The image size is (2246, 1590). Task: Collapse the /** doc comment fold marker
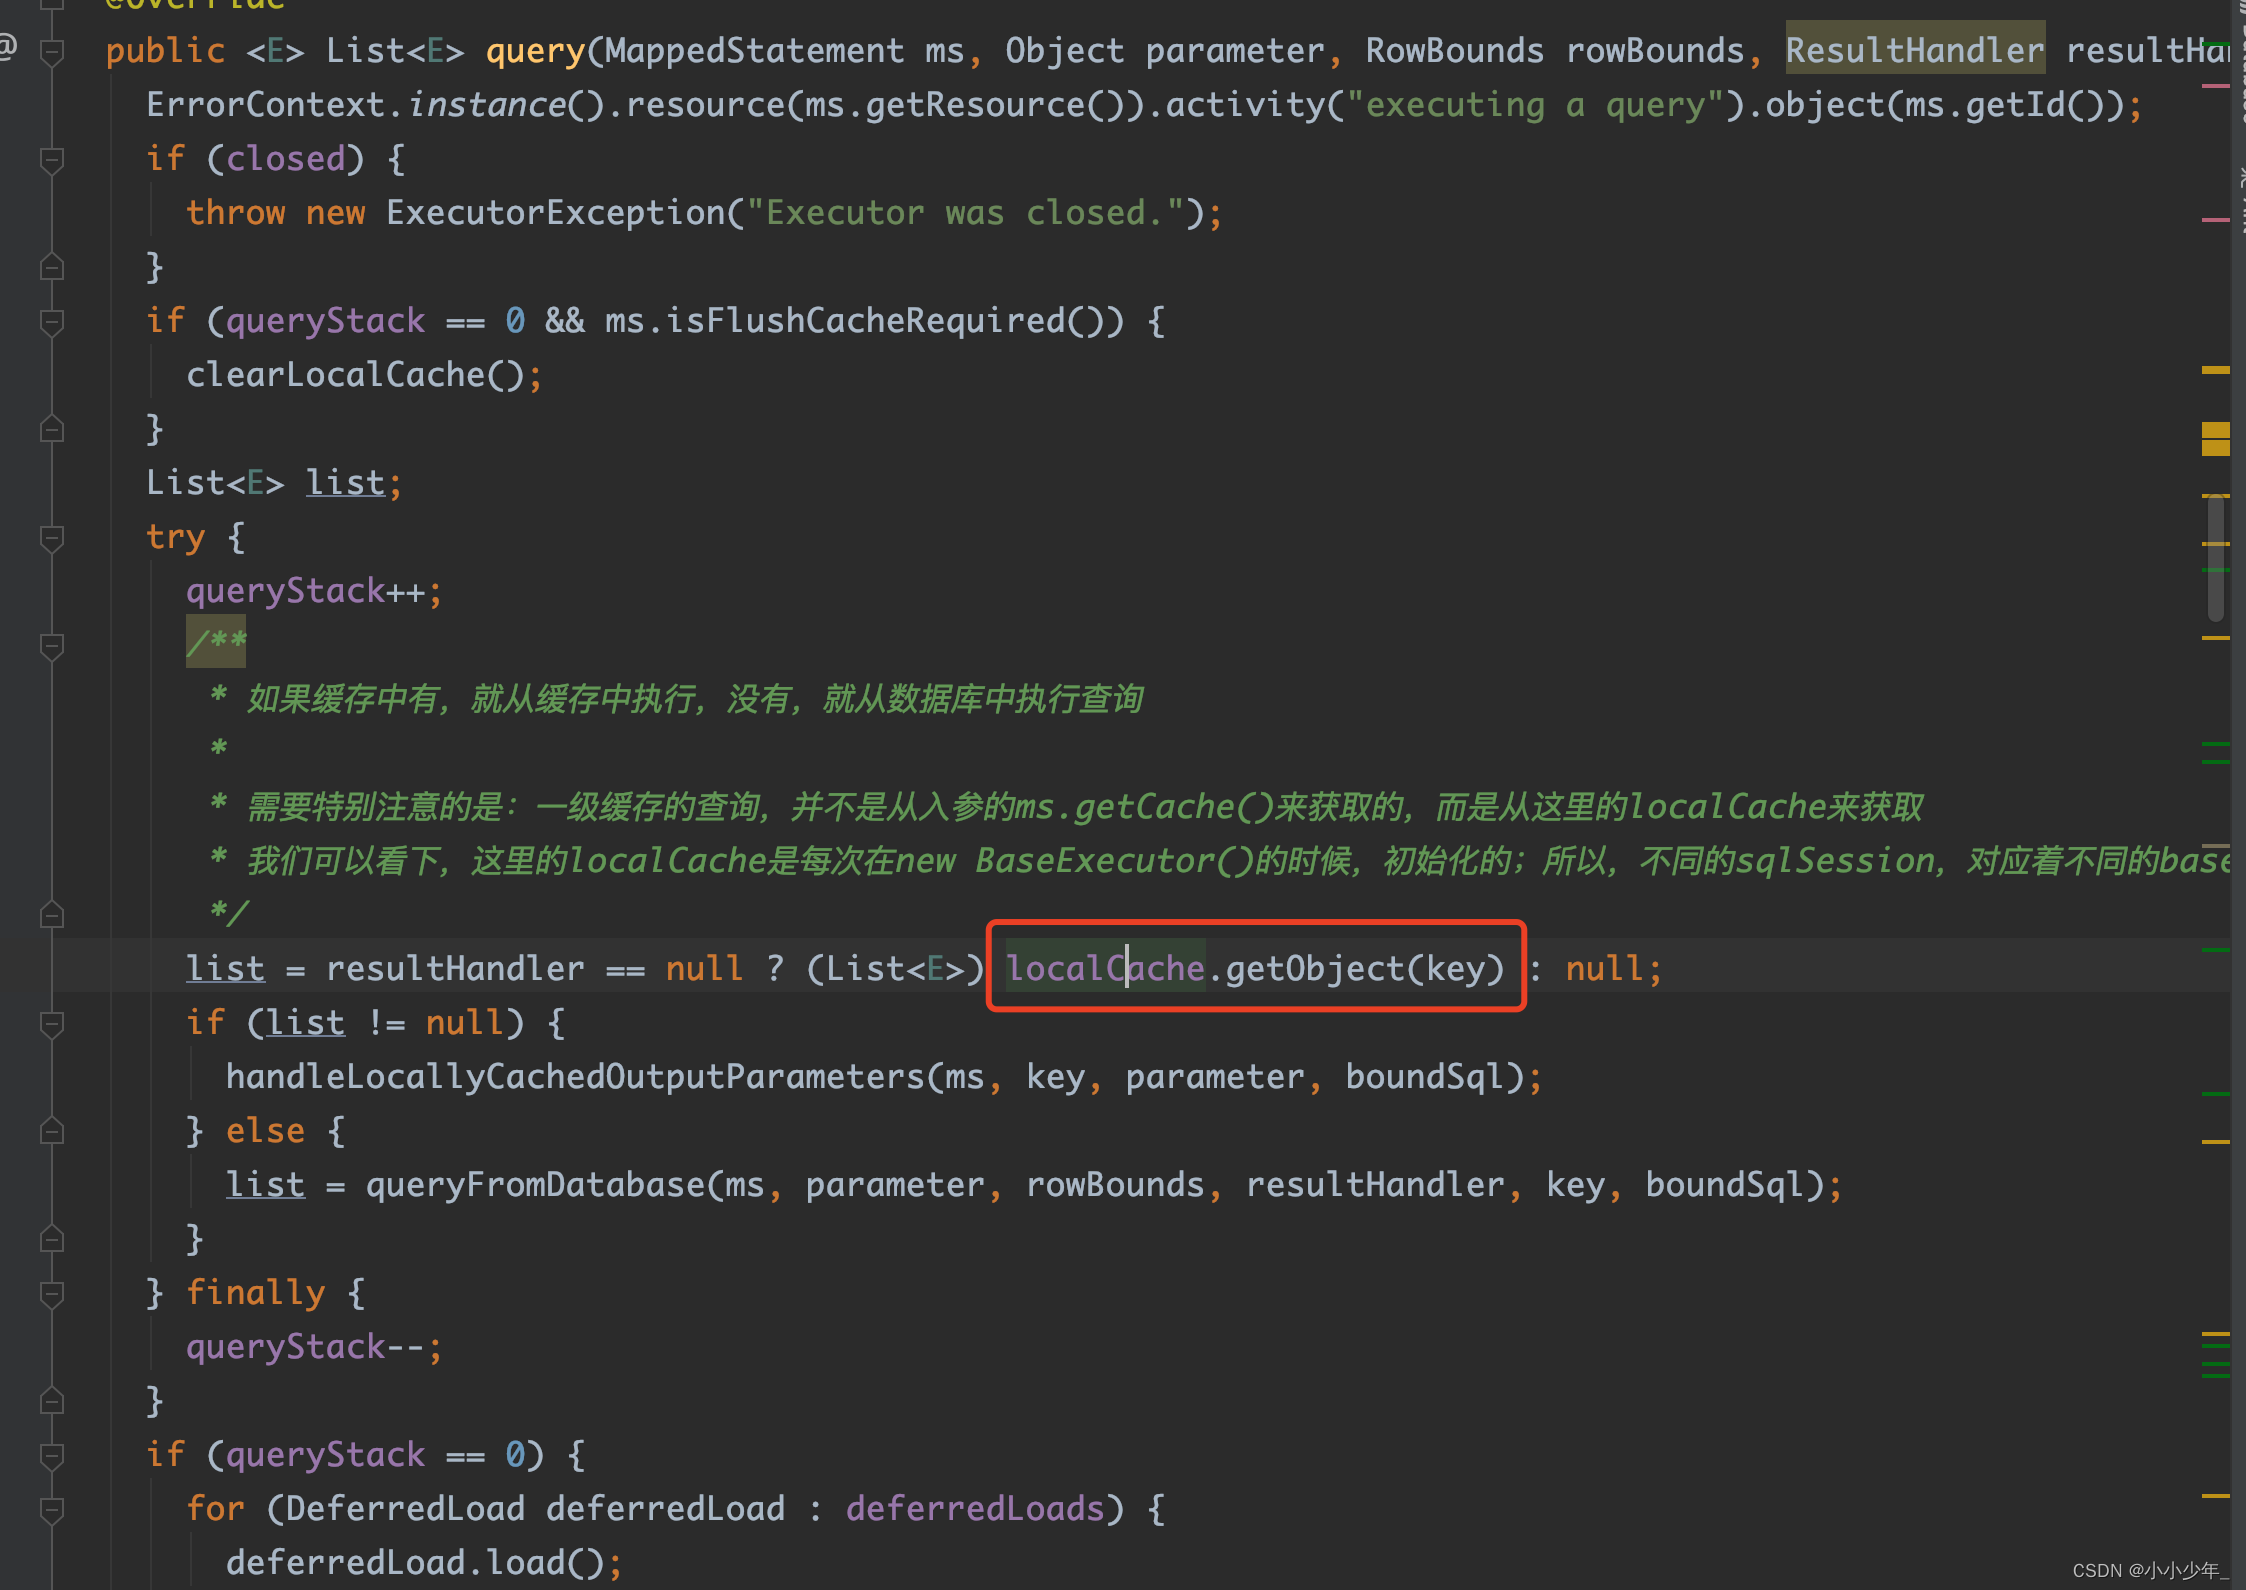tap(52, 645)
